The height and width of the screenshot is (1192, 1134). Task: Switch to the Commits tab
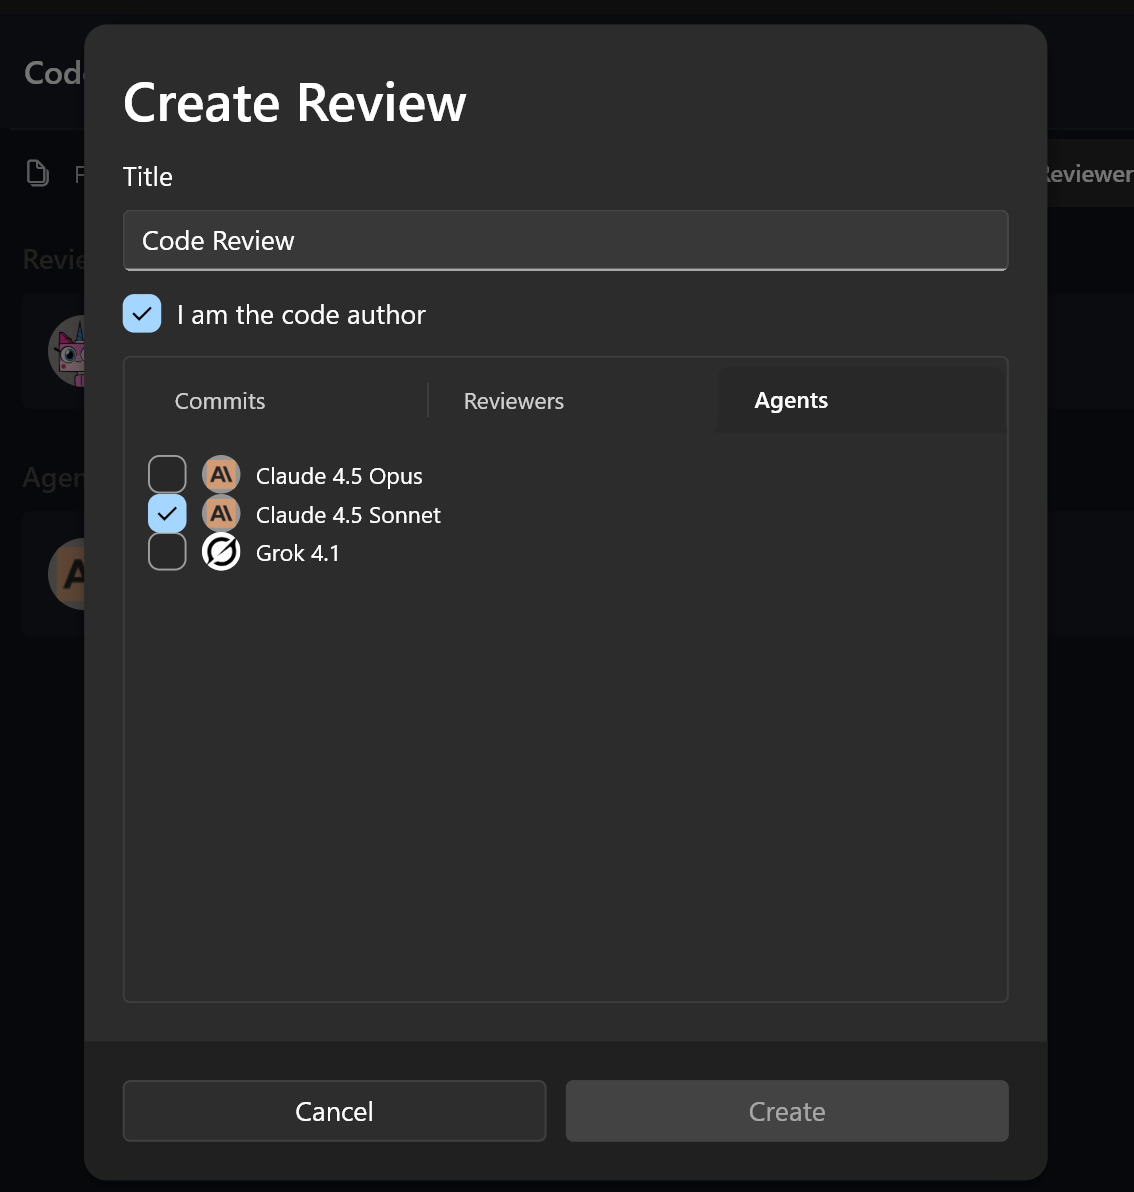(x=220, y=401)
